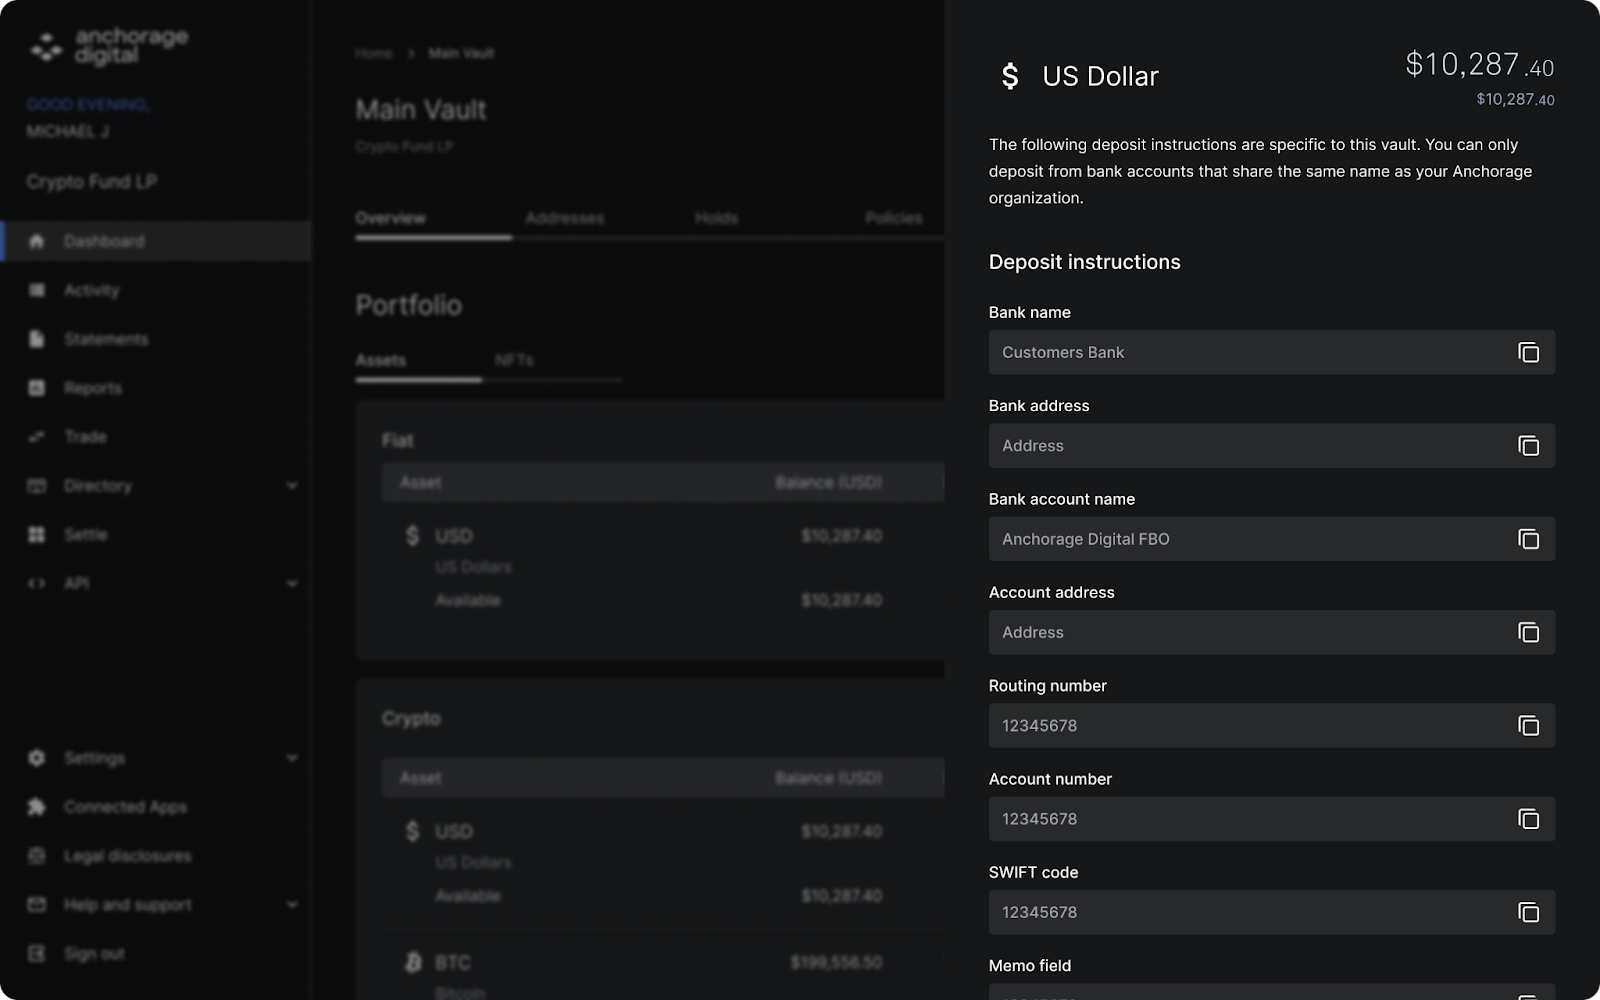Click the Activity icon in sidebar
Viewport: 1600px width, 1000px height.
coord(37,290)
